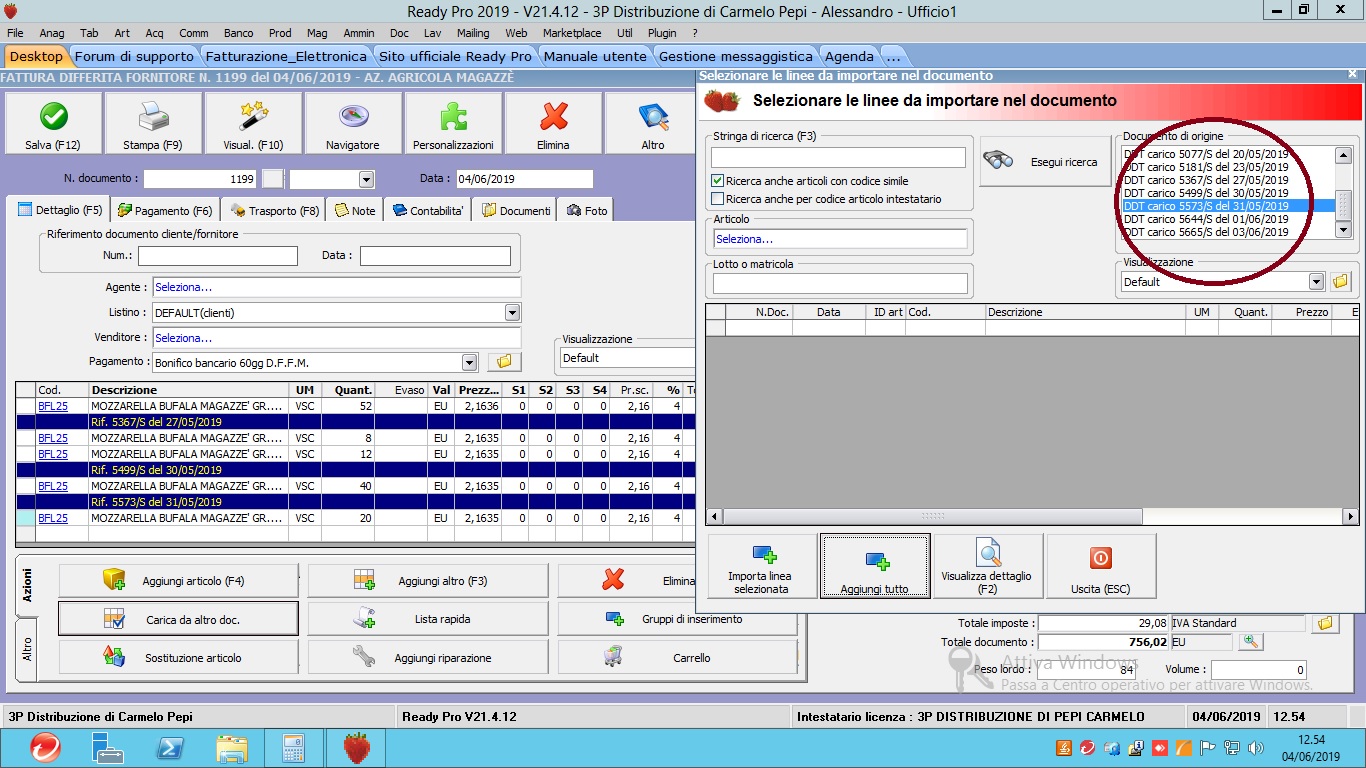Click the Lotto o matricola input field
The width and height of the screenshot is (1366, 768).
[x=840, y=283]
